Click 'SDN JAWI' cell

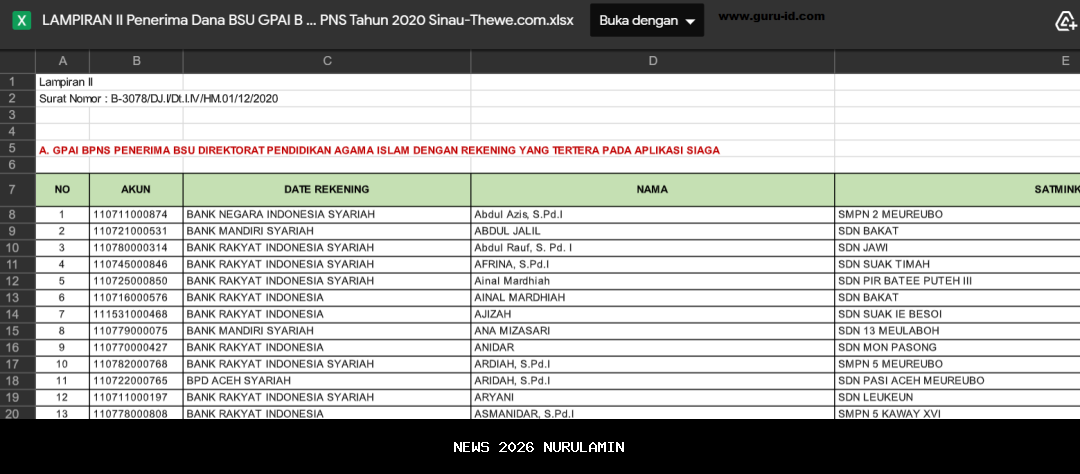tap(957, 247)
